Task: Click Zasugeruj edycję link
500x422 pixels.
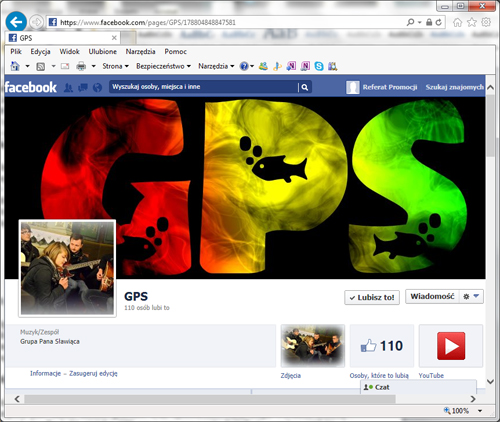Action: 93,373
